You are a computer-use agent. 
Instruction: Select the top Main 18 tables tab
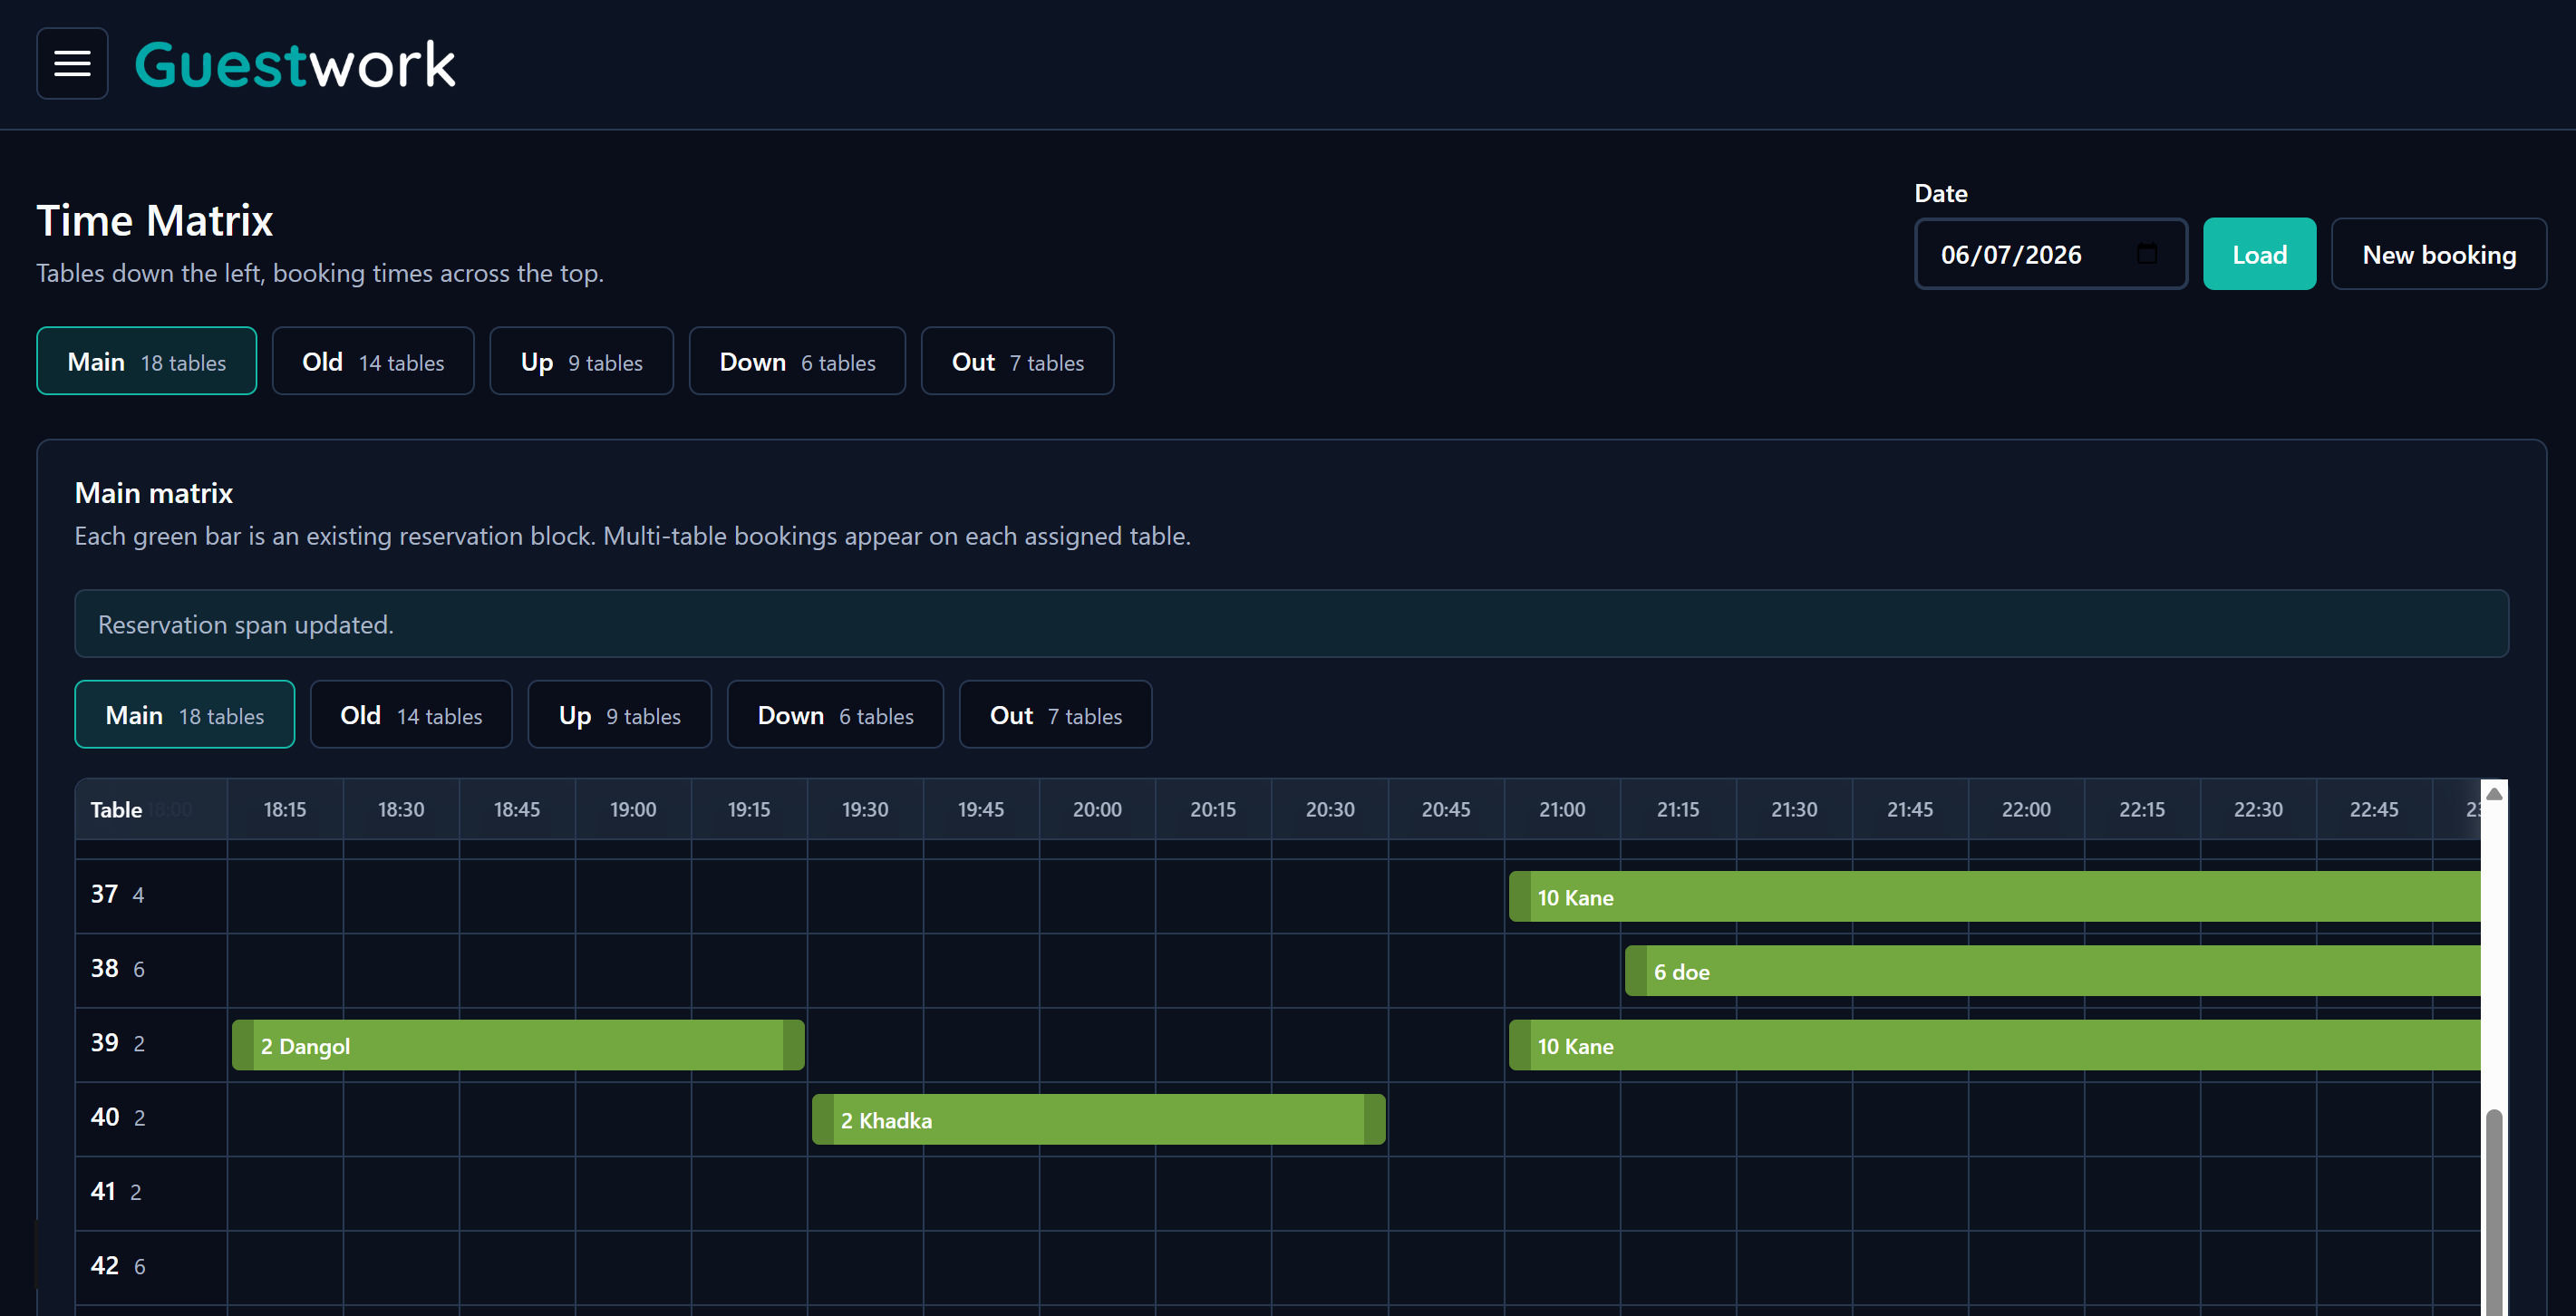coord(147,361)
